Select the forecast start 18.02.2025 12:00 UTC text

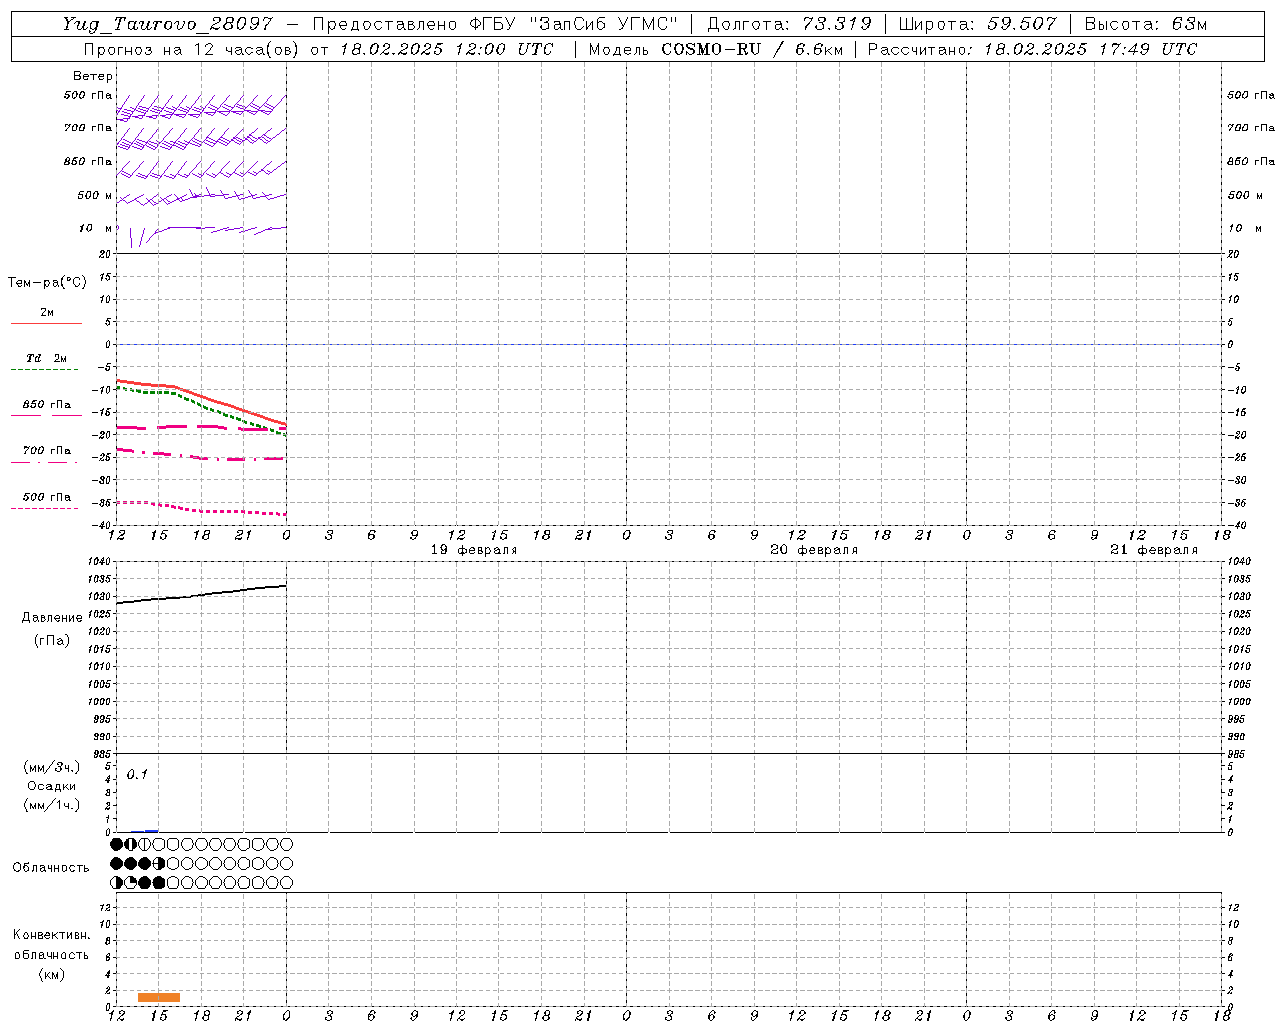[446, 49]
